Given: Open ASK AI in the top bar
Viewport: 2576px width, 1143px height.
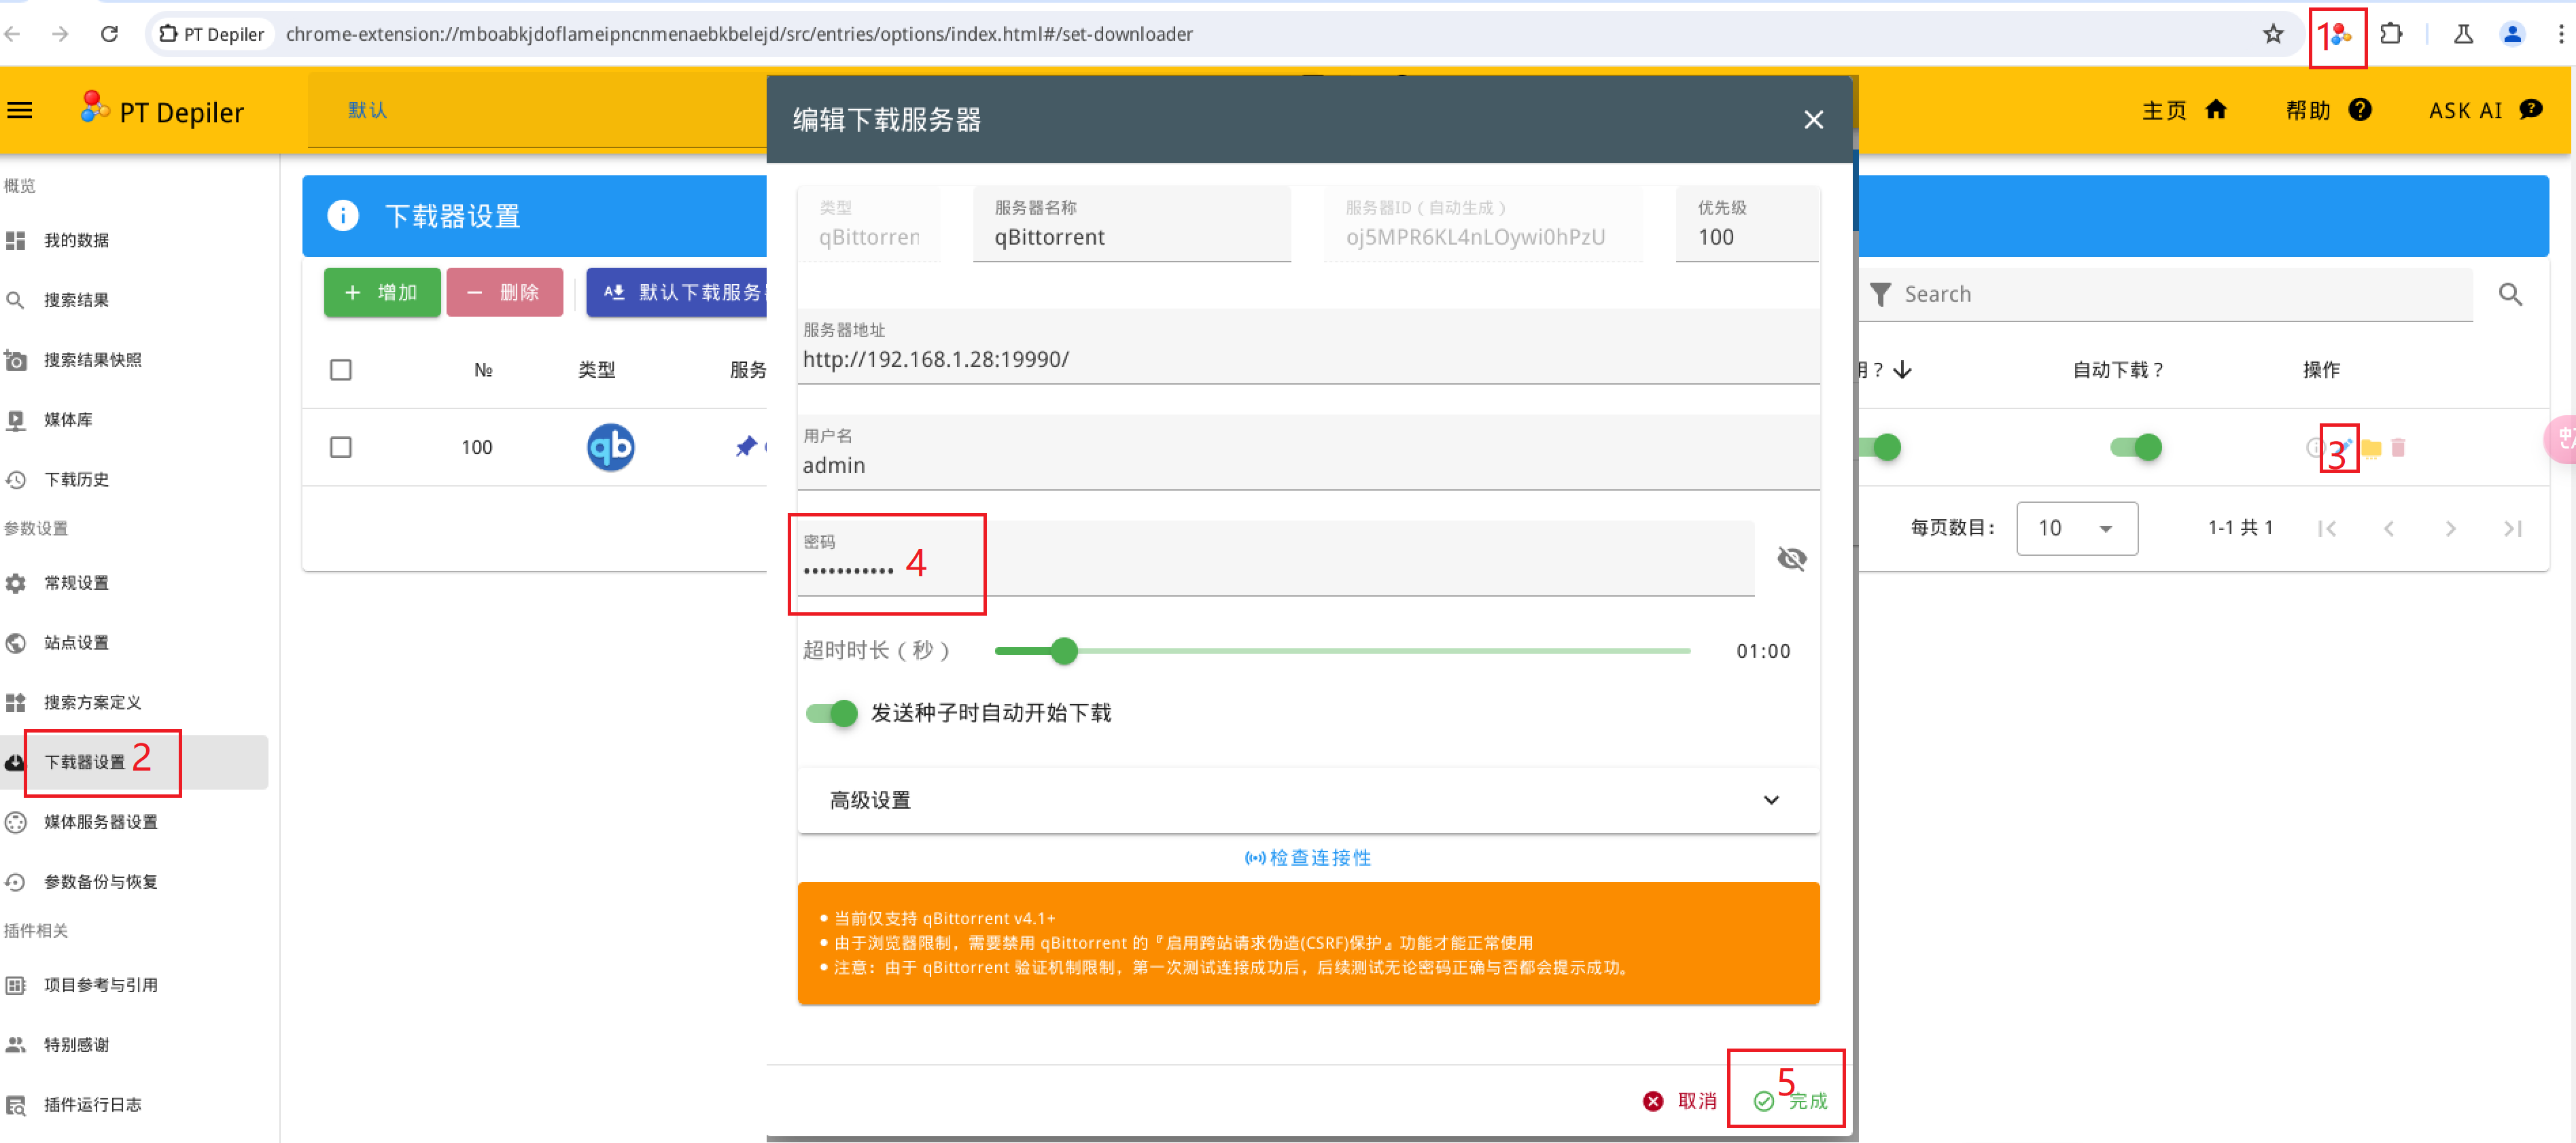Looking at the screenshot, I should pyautogui.click(x=2485, y=110).
